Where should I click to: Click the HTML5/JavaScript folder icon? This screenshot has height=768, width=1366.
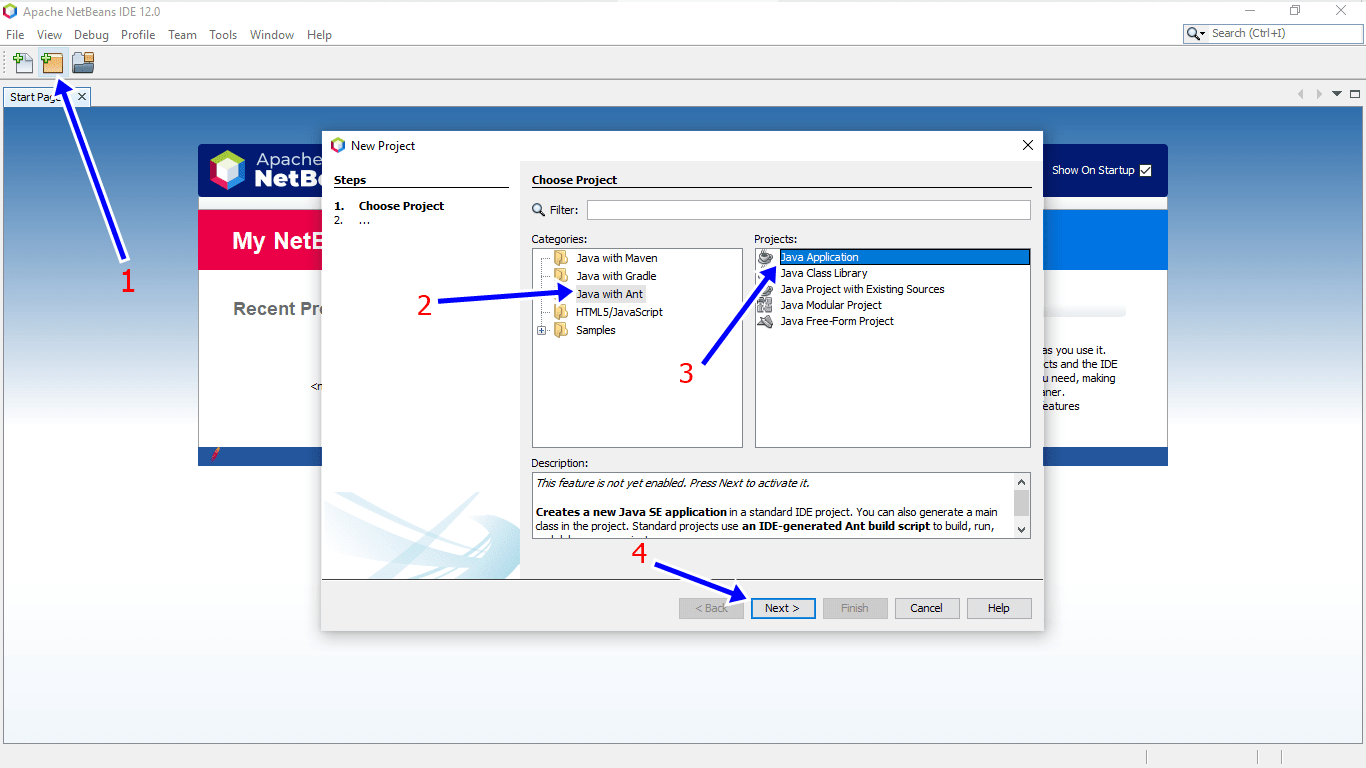point(561,312)
